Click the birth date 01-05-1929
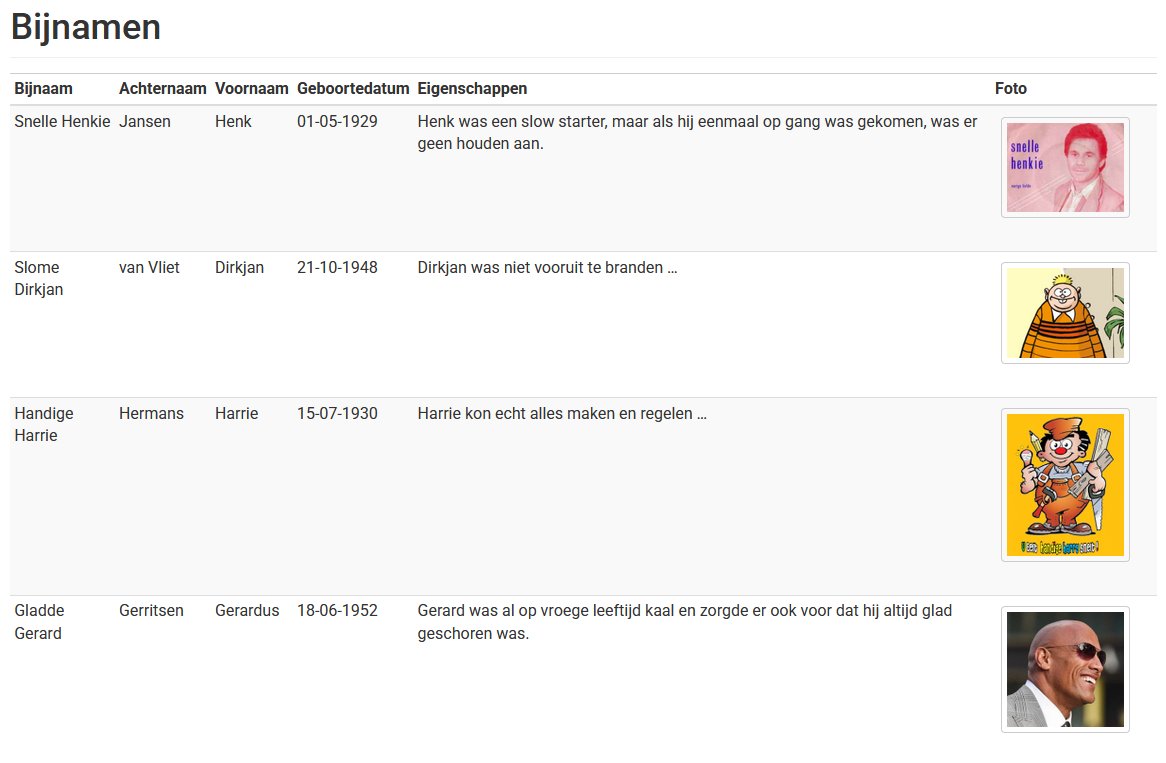Screen dimensions: 1166x763 point(337,122)
